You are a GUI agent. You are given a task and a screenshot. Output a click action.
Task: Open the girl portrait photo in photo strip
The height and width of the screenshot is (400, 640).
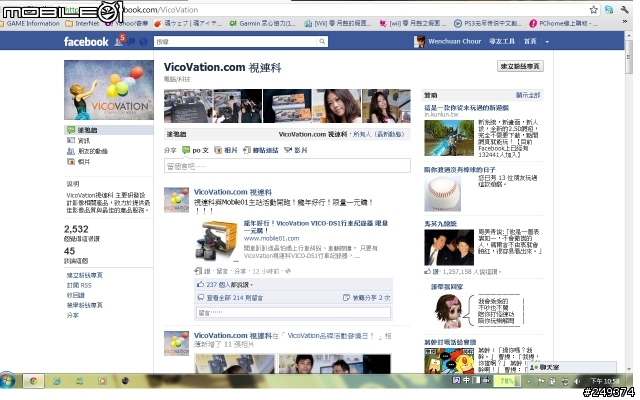click(337, 106)
